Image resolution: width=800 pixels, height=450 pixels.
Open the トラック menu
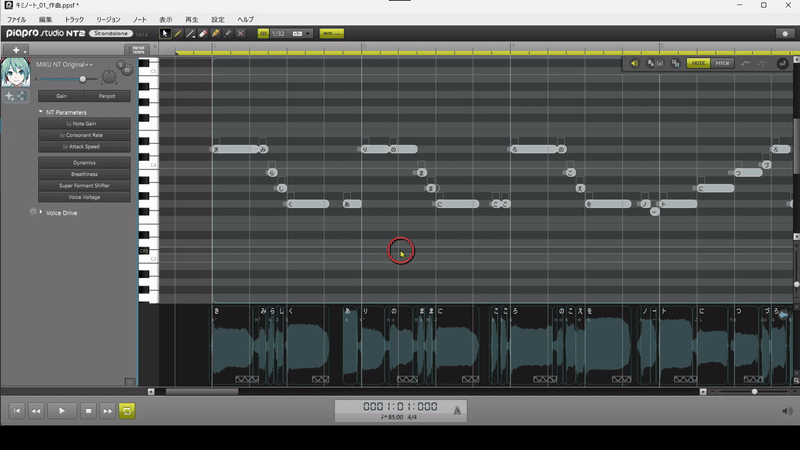pos(74,19)
